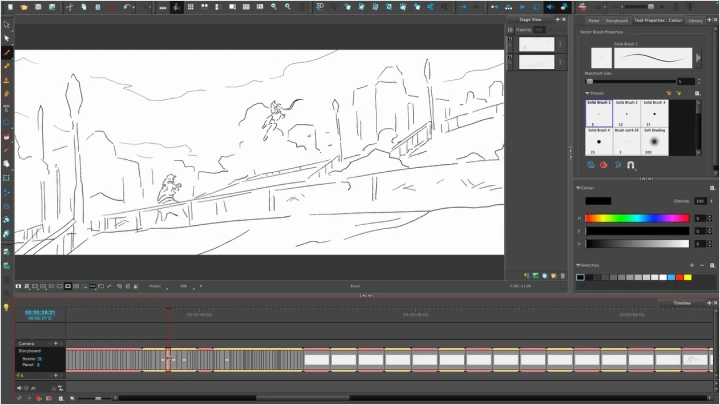Click the Cut scissors icon
720x405 pixels.
tap(70, 7)
